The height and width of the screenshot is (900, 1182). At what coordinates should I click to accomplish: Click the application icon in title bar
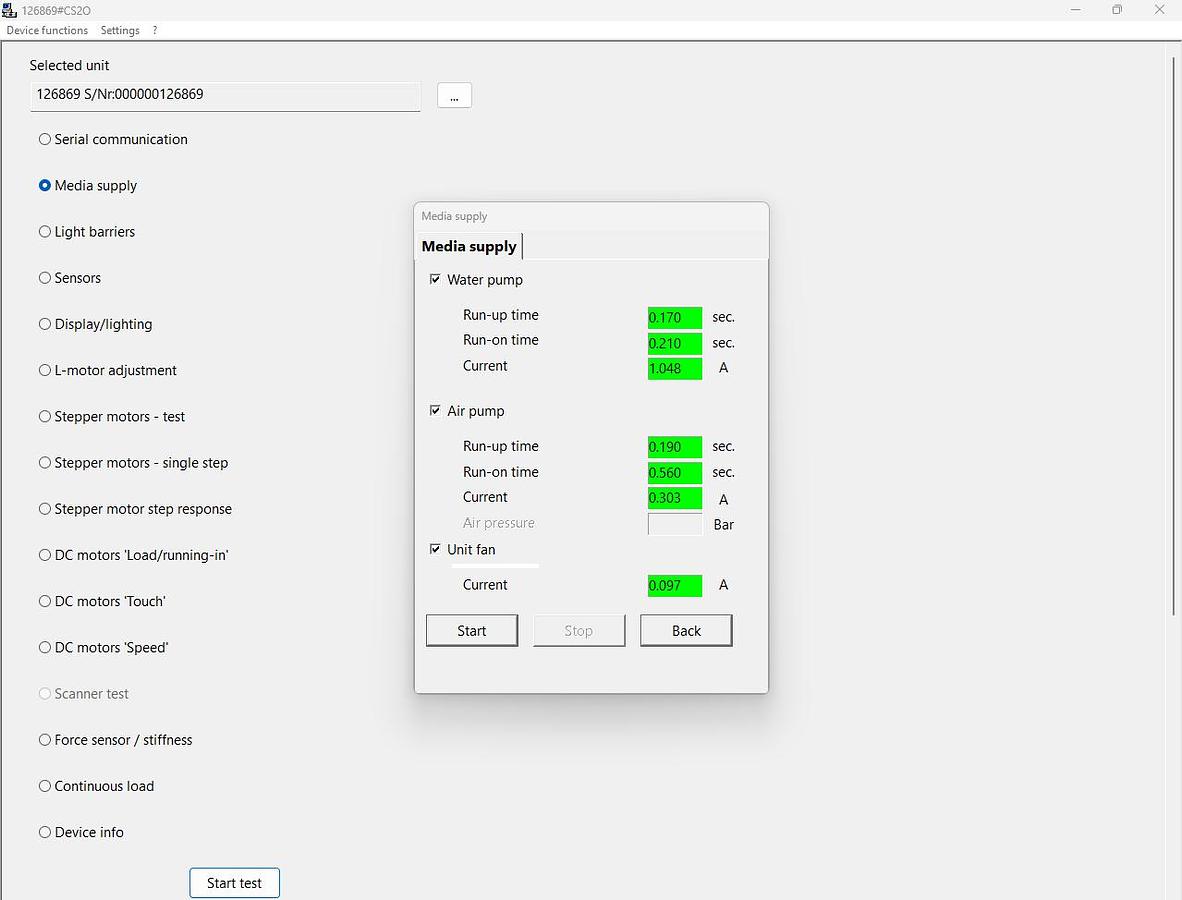click(x=10, y=10)
